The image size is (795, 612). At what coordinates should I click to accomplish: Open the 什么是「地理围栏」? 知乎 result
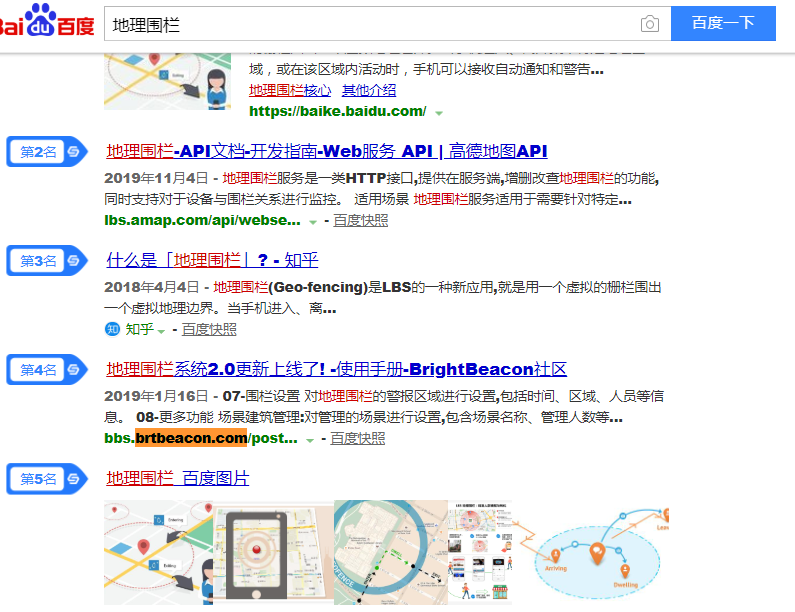pyautogui.click(x=212, y=260)
